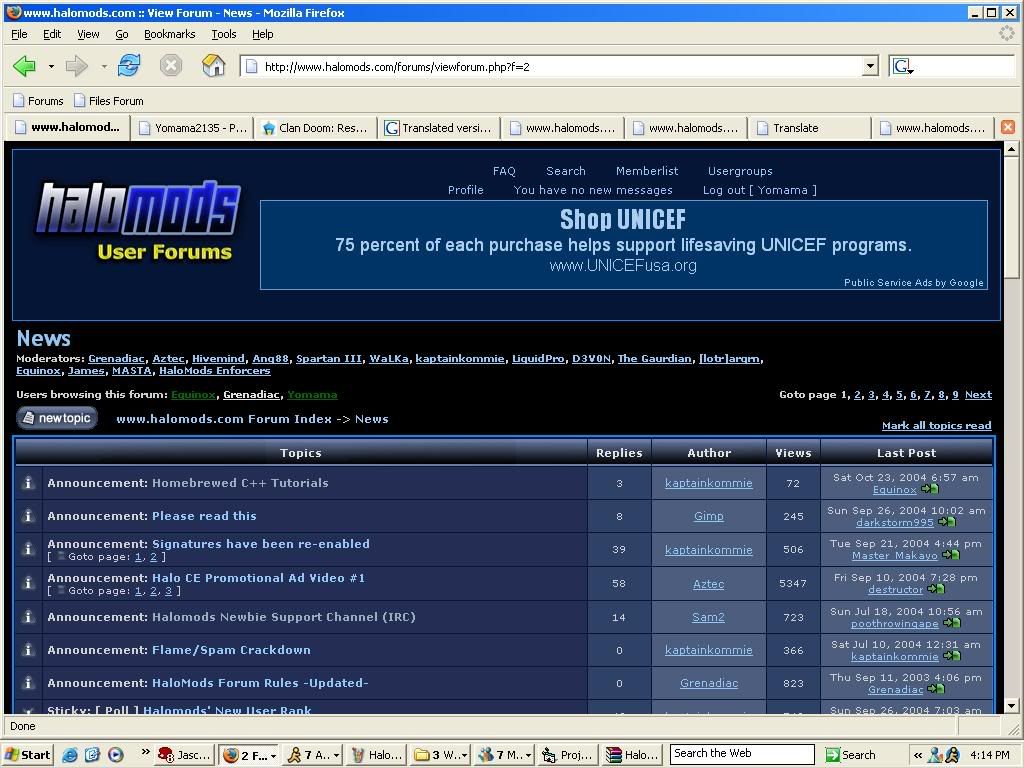Reload the page with the Refresh icon
This screenshot has width=1024, height=768.
[129, 65]
